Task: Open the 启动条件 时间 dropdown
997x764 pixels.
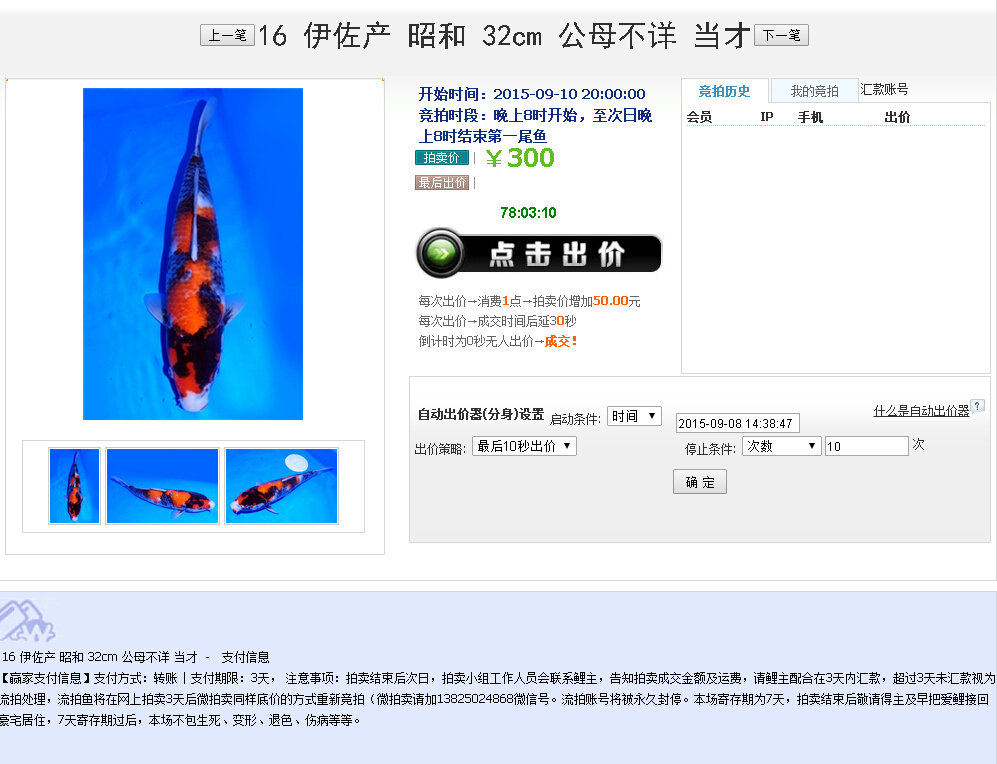Action: click(634, 416)
